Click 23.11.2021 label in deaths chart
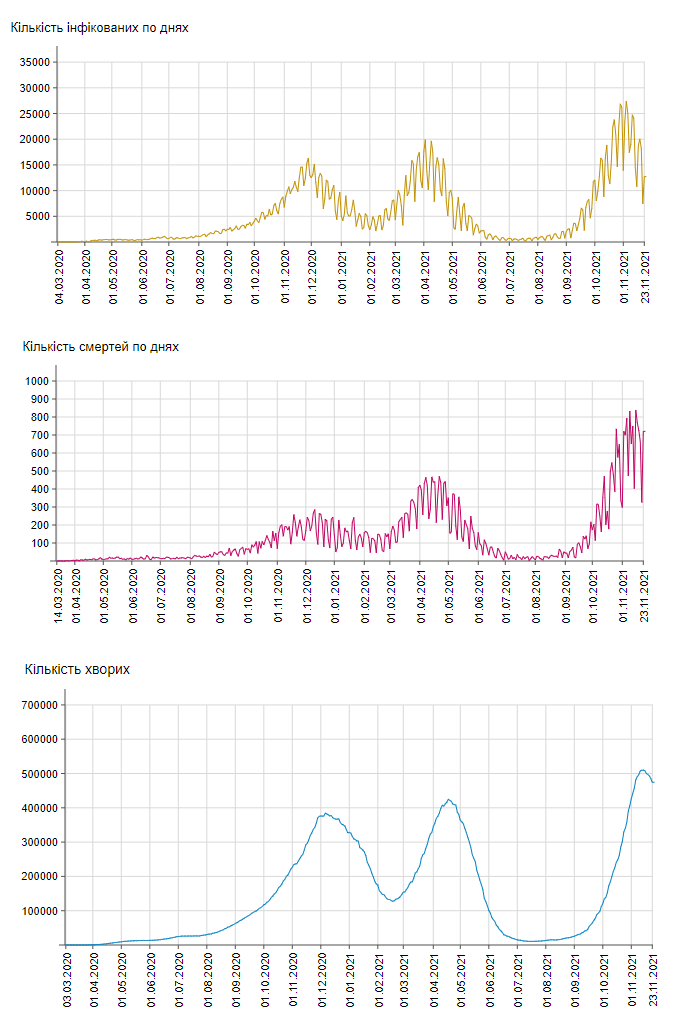Image resolution: width=678 pixels, height=1018 pixels. 644,596
